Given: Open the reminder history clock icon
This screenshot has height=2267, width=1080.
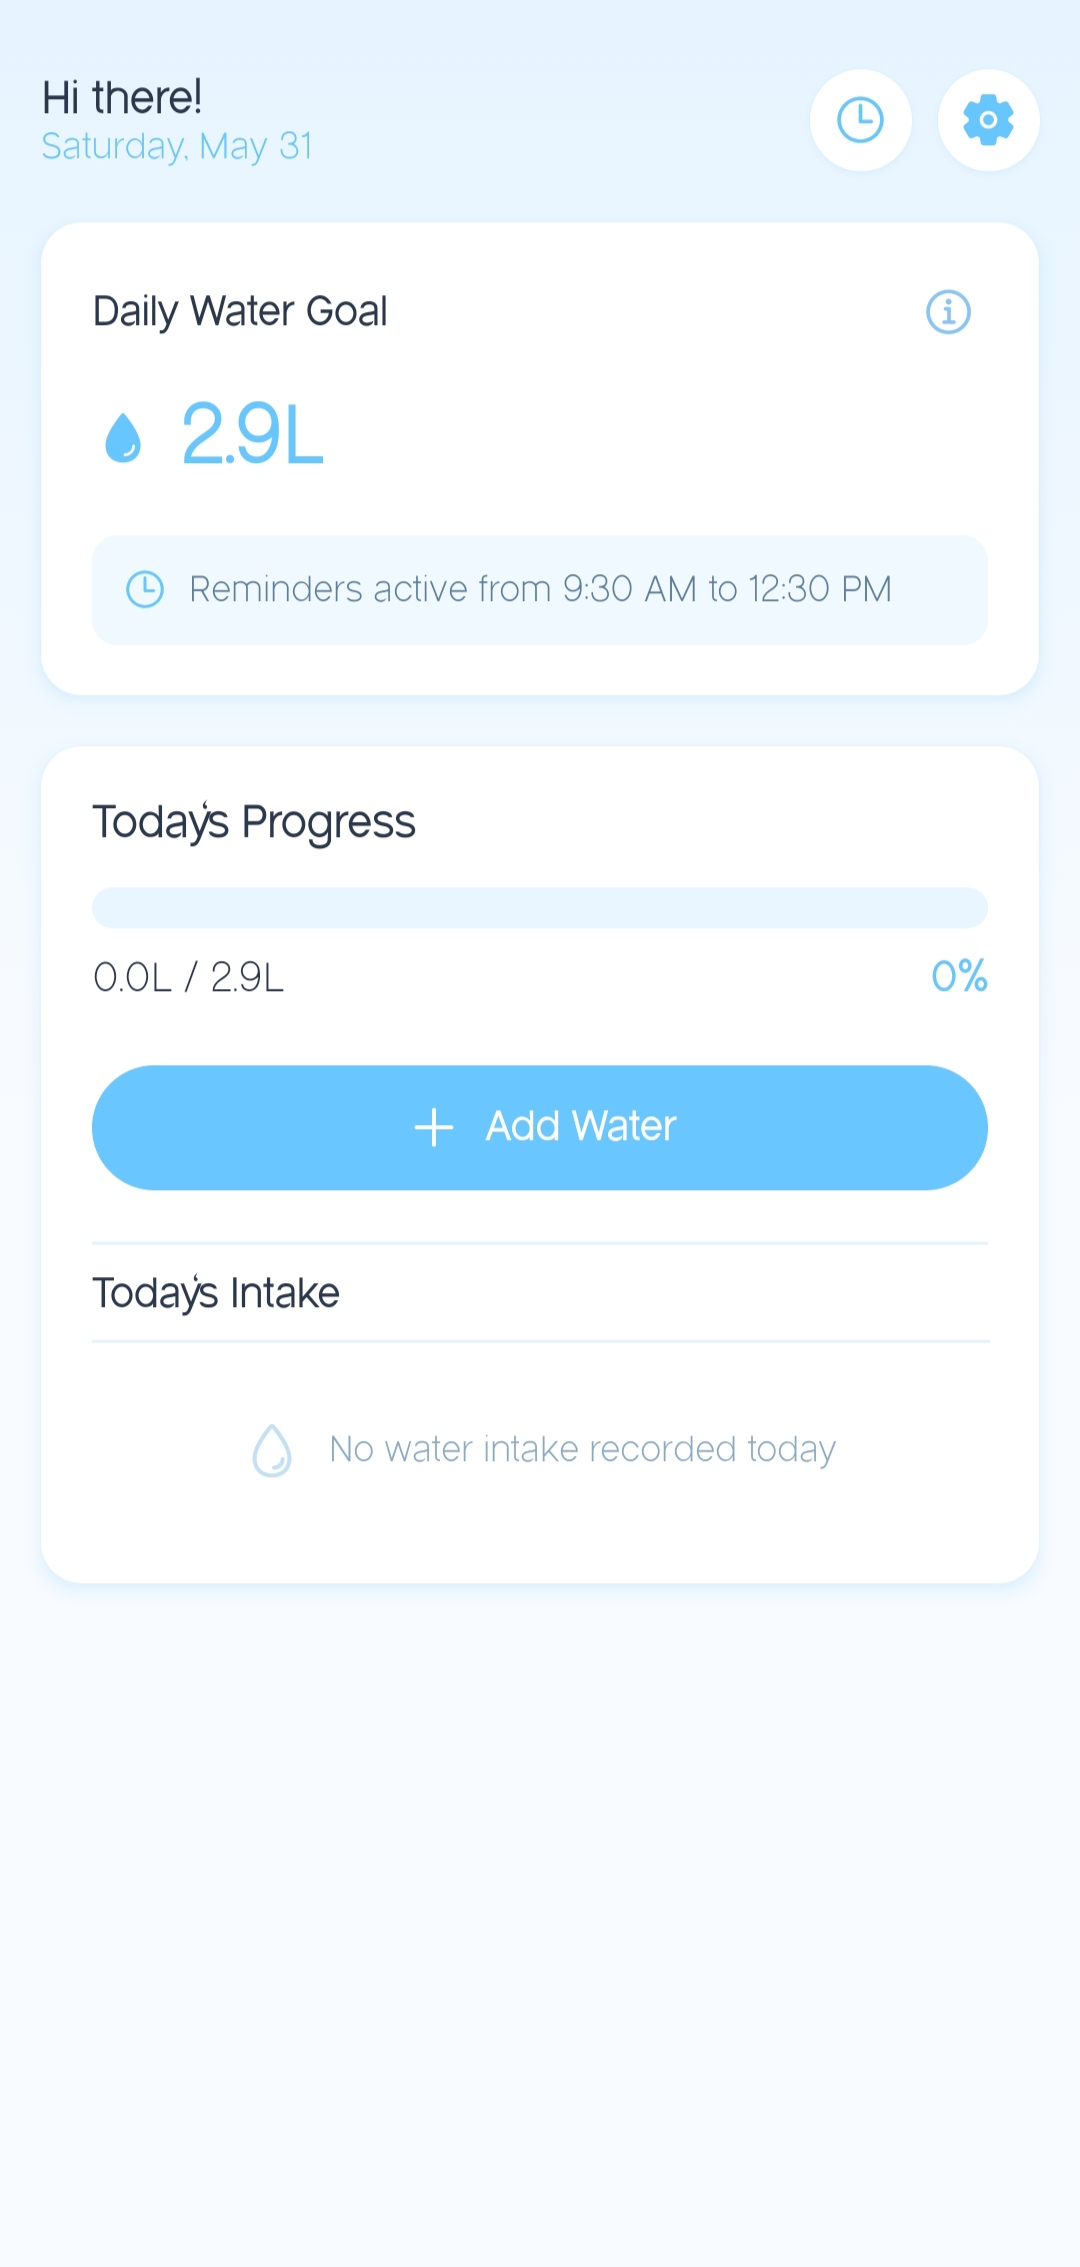Looking at the screenshot, I should click(860, 120).
